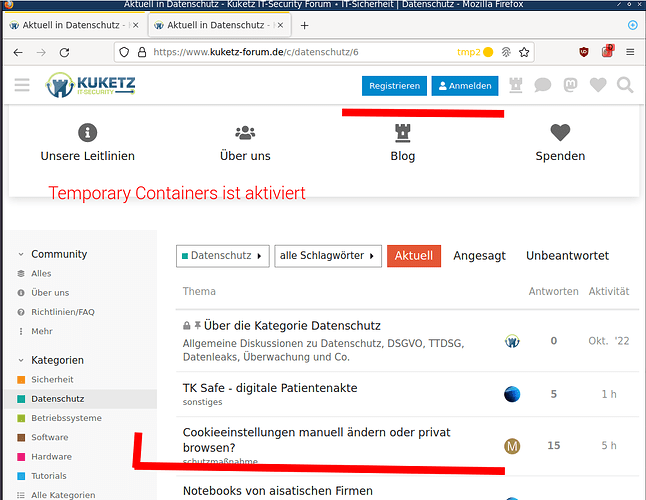Click the Temporary Containers icon in the tab bar
The image size is (646, 500).
[632, 25]
